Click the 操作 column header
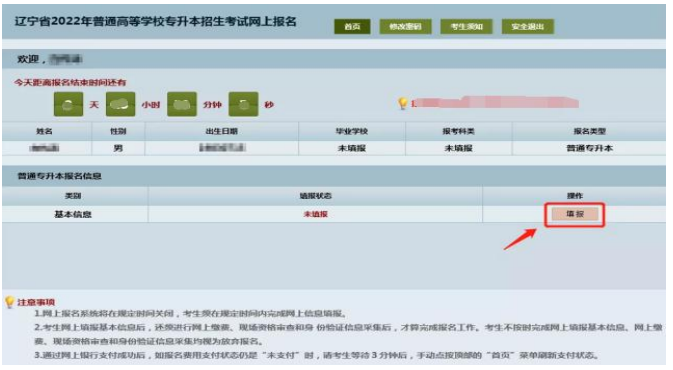This screenshot has width=673, height=370. [x=575, y=196]
